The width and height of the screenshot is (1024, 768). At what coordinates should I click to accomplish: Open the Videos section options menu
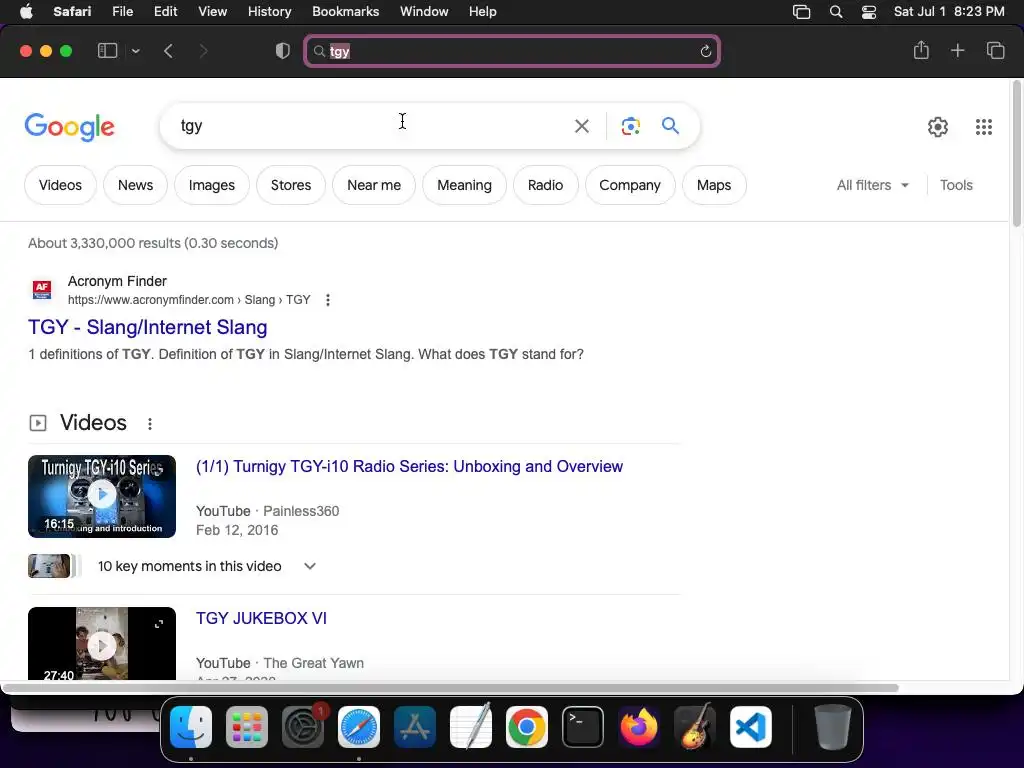click(150, 424)
